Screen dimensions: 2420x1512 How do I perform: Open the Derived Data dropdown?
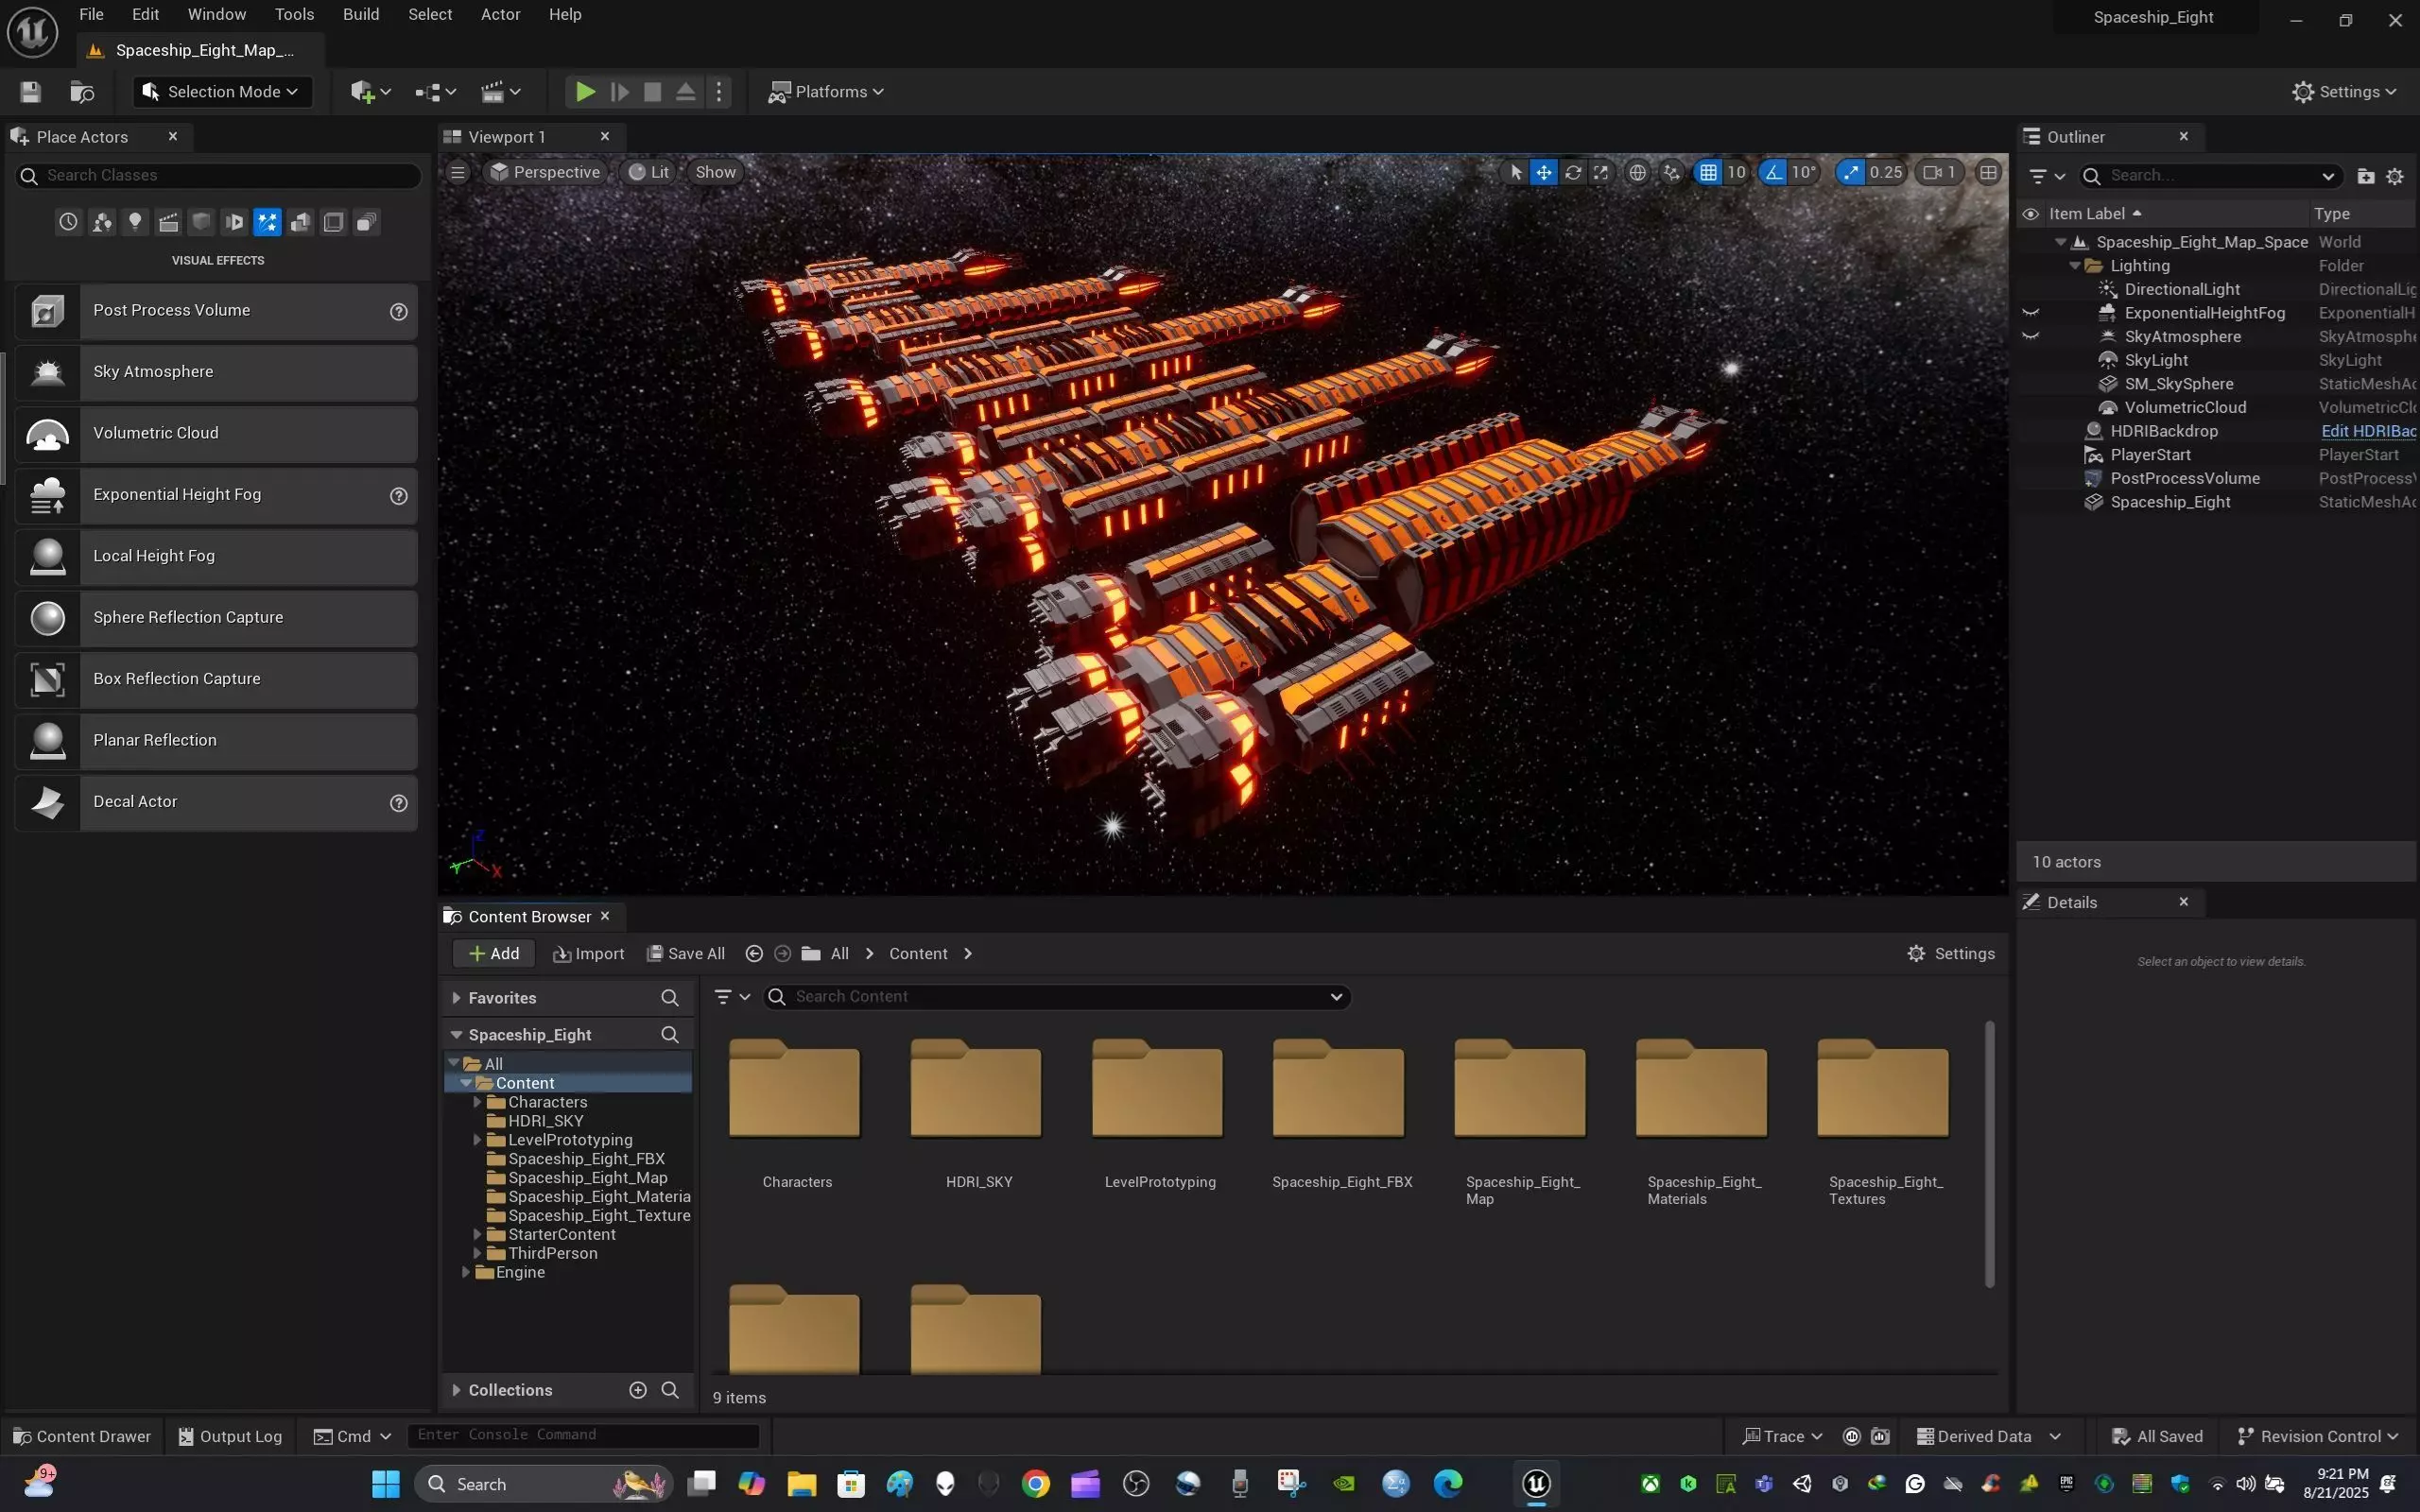(1989, 1436)
